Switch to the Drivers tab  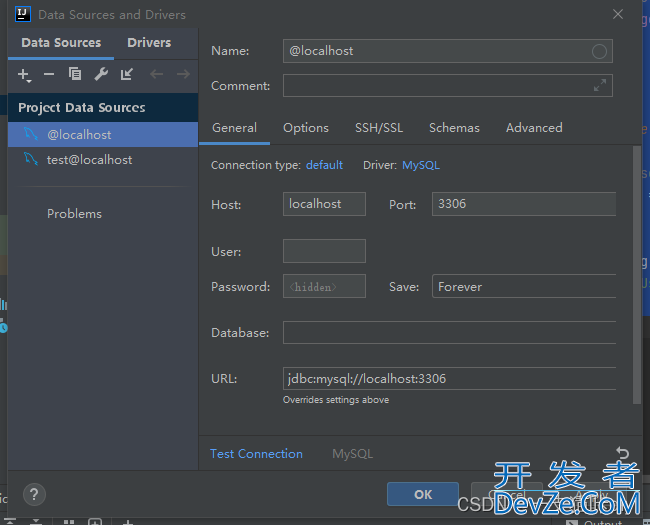coord(149,43)
